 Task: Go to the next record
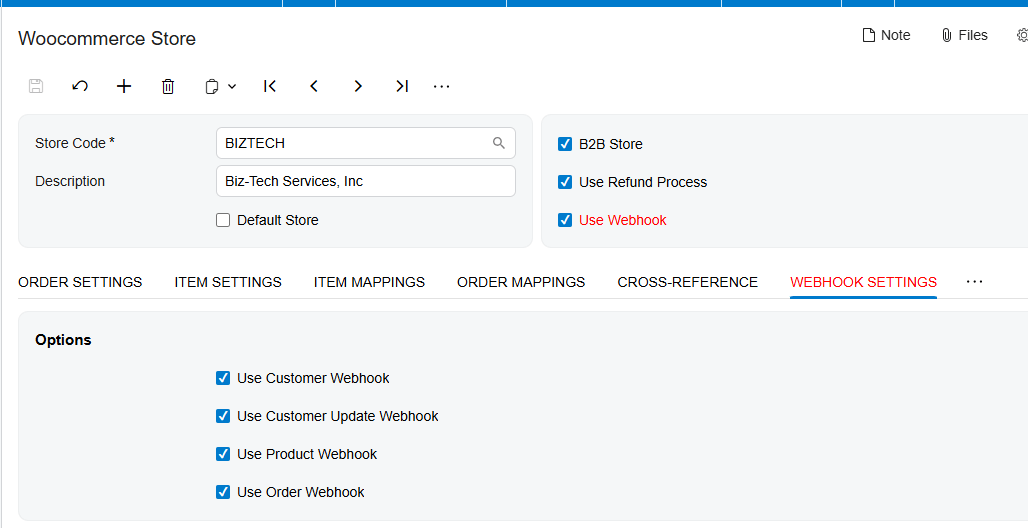358,86
